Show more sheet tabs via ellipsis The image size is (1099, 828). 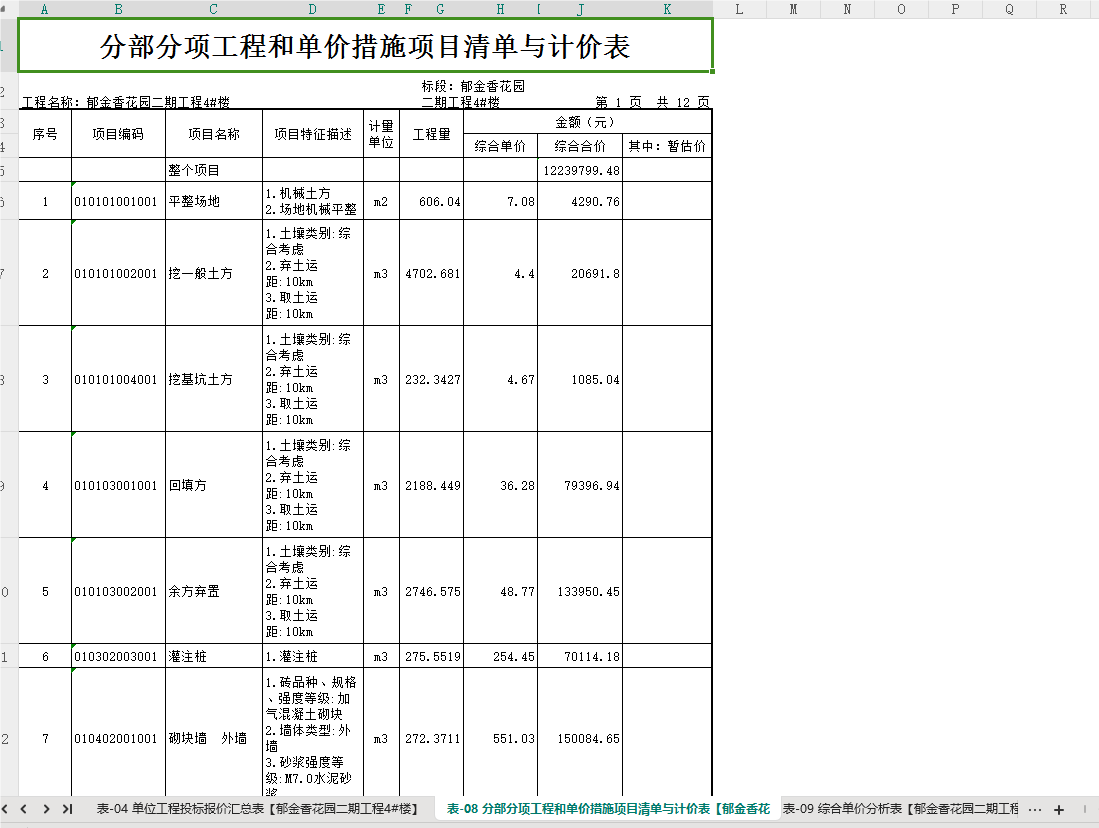pos(1035,810)
